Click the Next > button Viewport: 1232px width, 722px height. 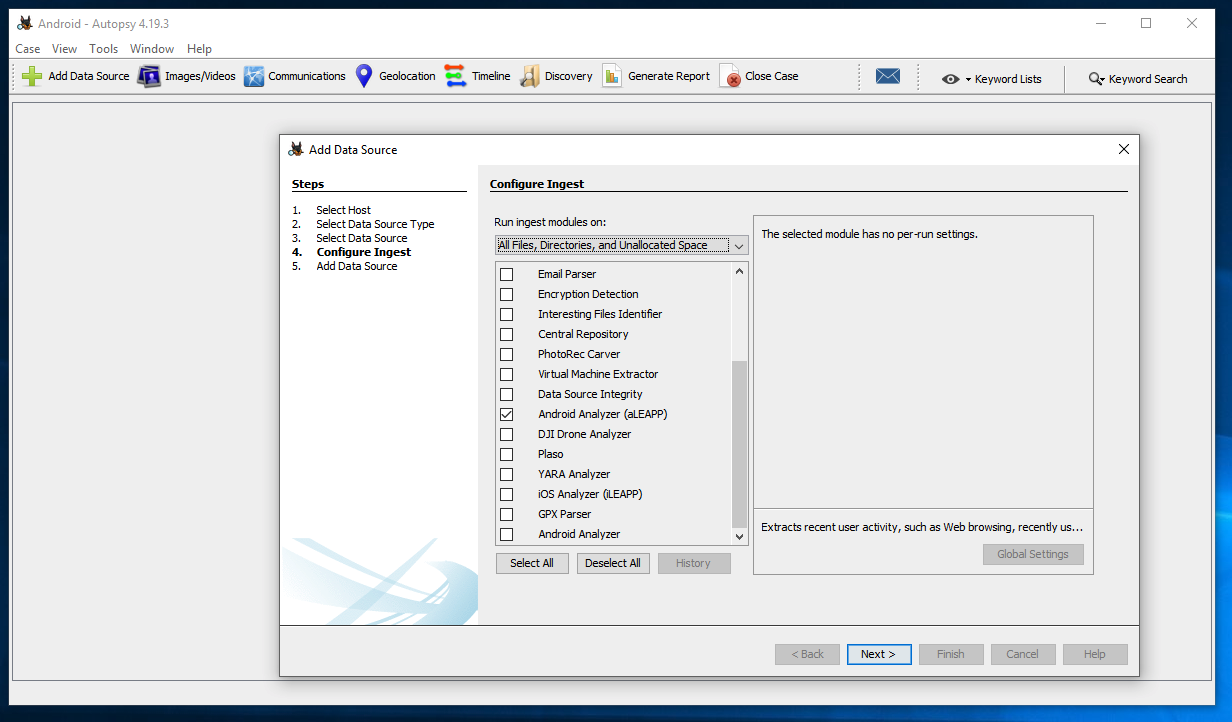coord(879,654)
